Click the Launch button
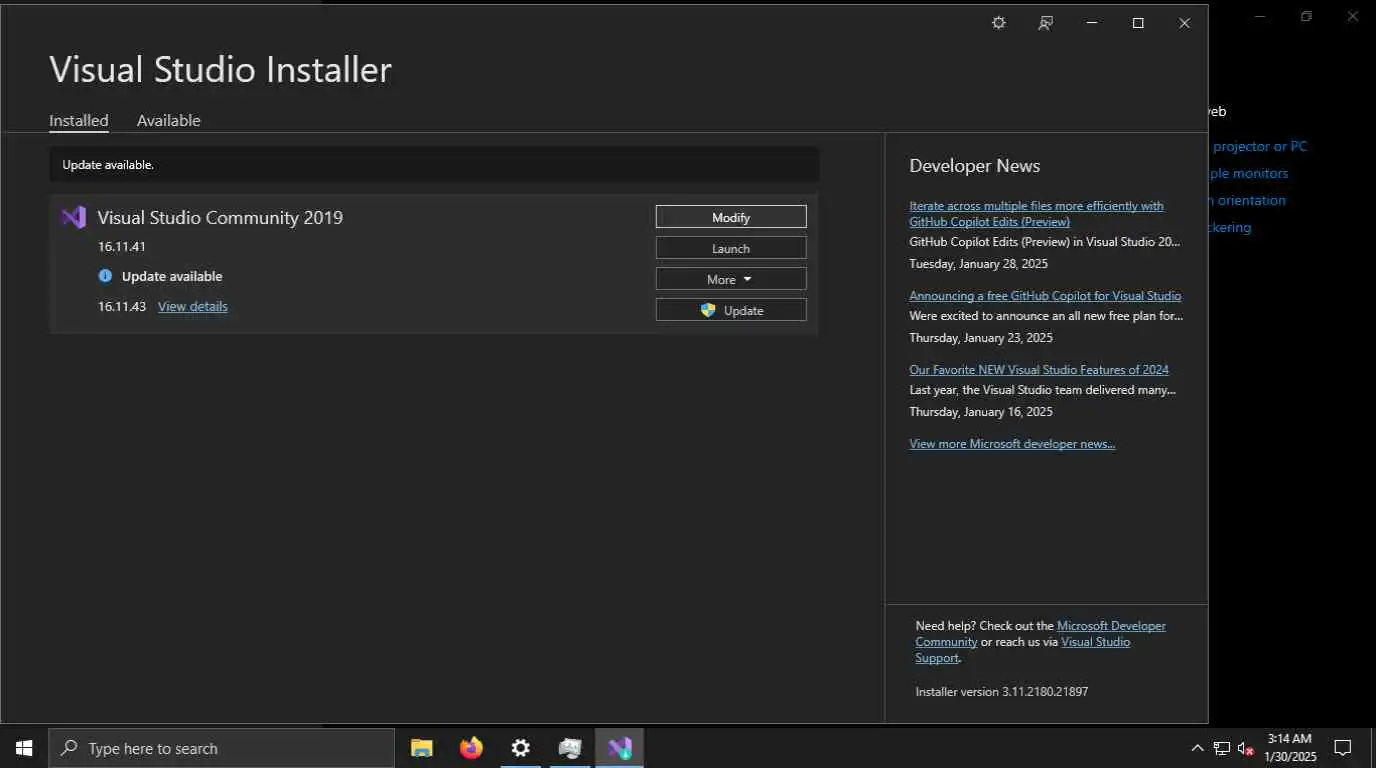The image size is (1376, 768). (731, 248)
